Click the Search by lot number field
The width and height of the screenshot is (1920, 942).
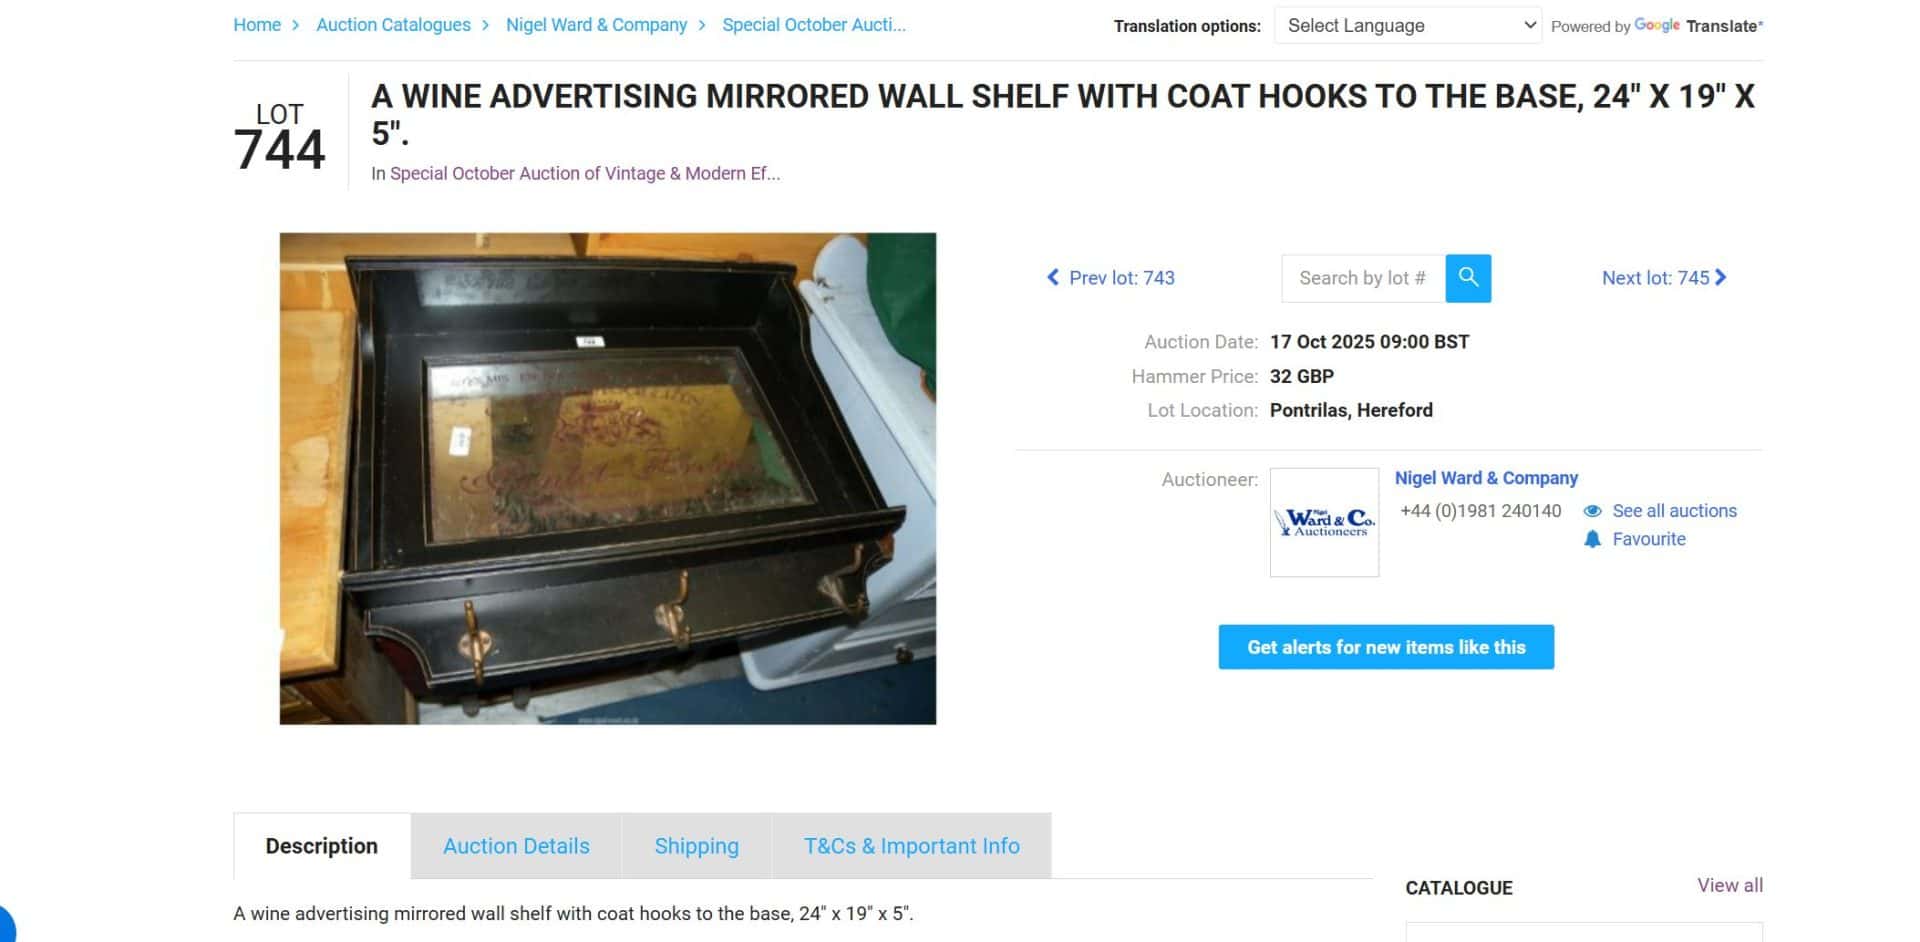pyautogui.click(x=1363, y=278)
